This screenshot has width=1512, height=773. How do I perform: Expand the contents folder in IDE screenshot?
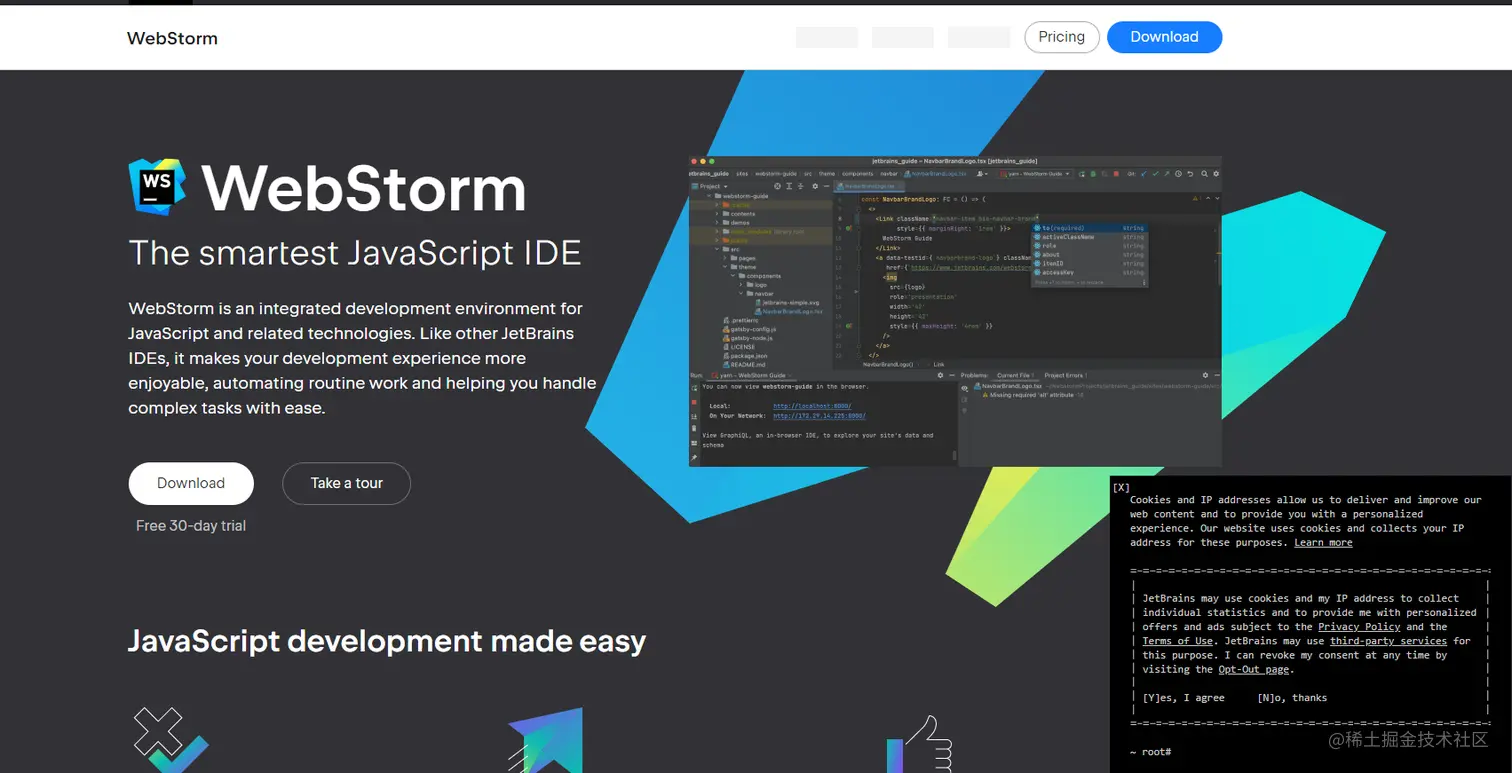tap(717, 214)
